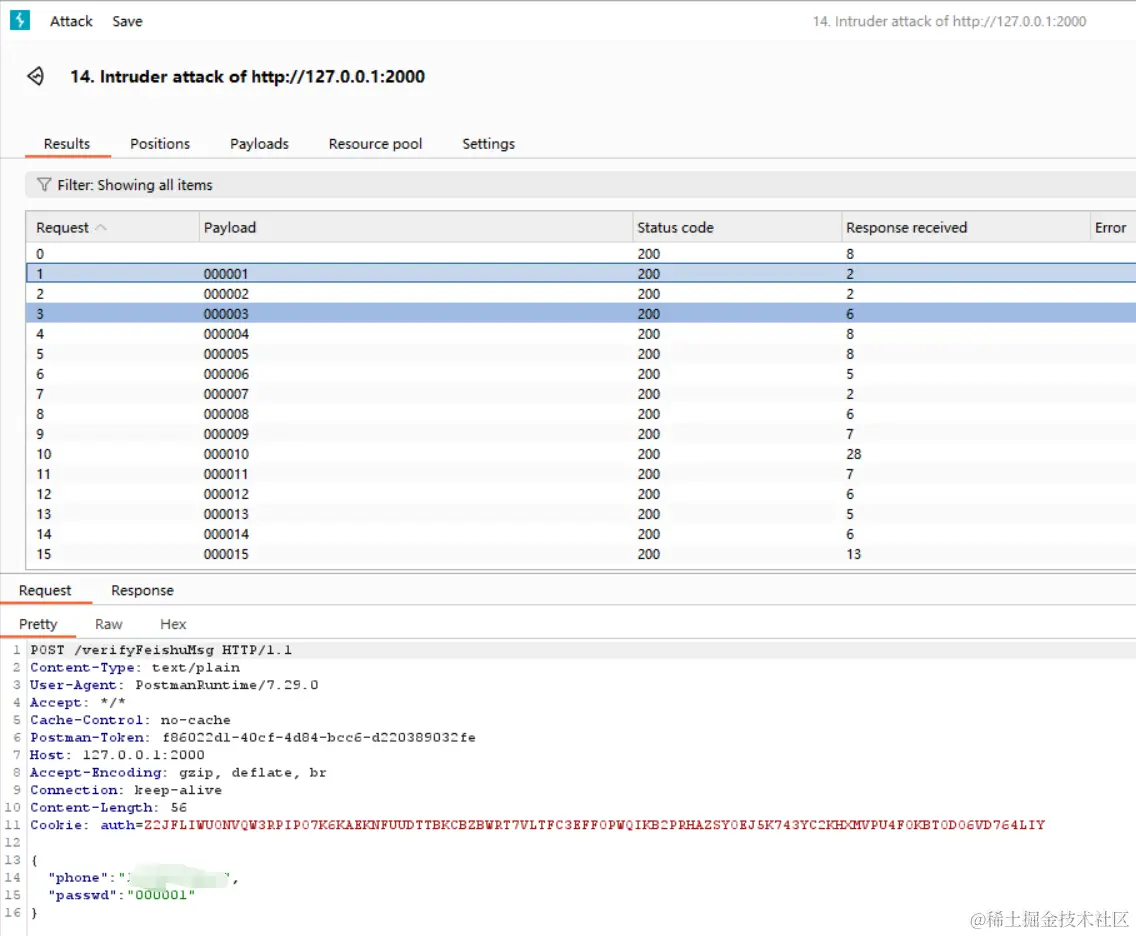Image resolution: width=1136 pixels, height=936 pixels.
Task: Click the Content-Length: 56 header line
Action: point(109,807)
